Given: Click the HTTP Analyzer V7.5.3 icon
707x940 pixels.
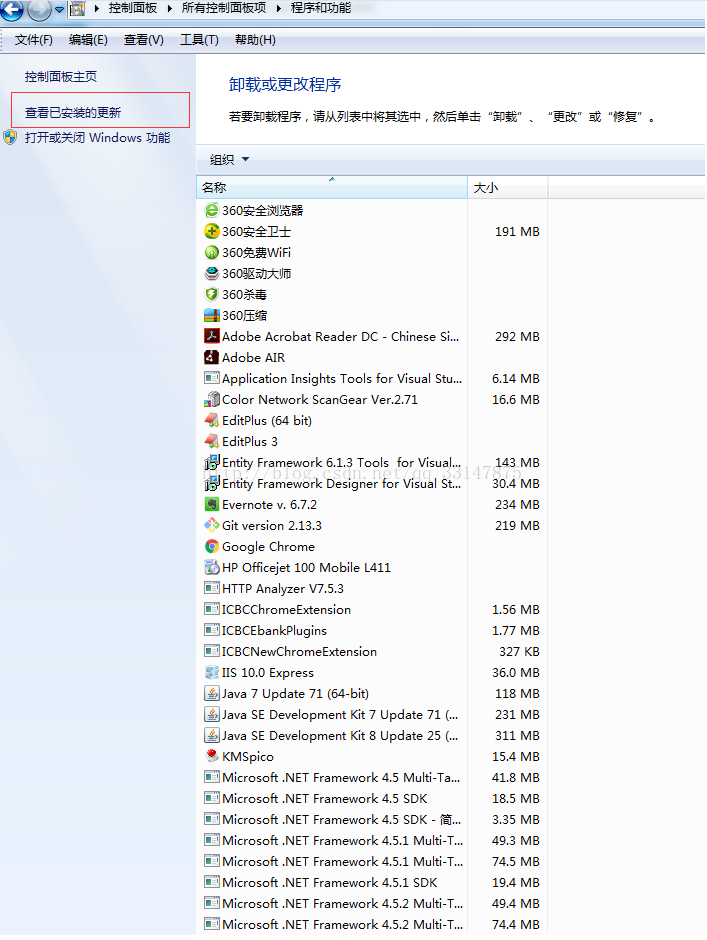Looking at the screenshot, I should tap(212, 588).
